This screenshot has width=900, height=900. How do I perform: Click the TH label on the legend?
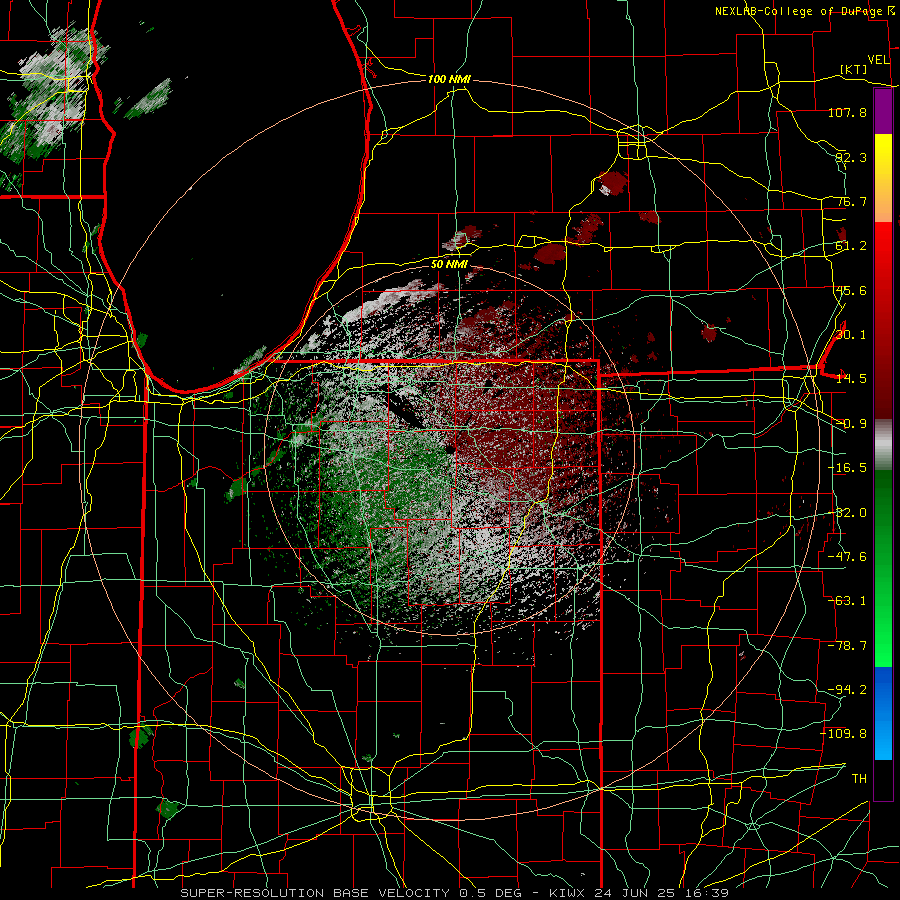(x=859, y=779)
